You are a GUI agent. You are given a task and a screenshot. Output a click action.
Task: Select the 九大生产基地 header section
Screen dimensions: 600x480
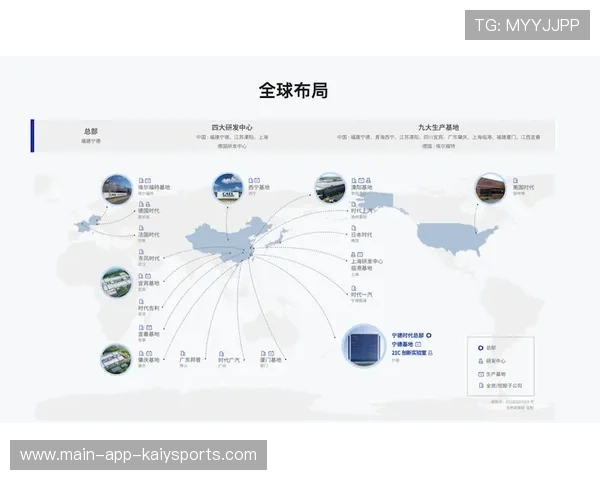pos(439,136)
